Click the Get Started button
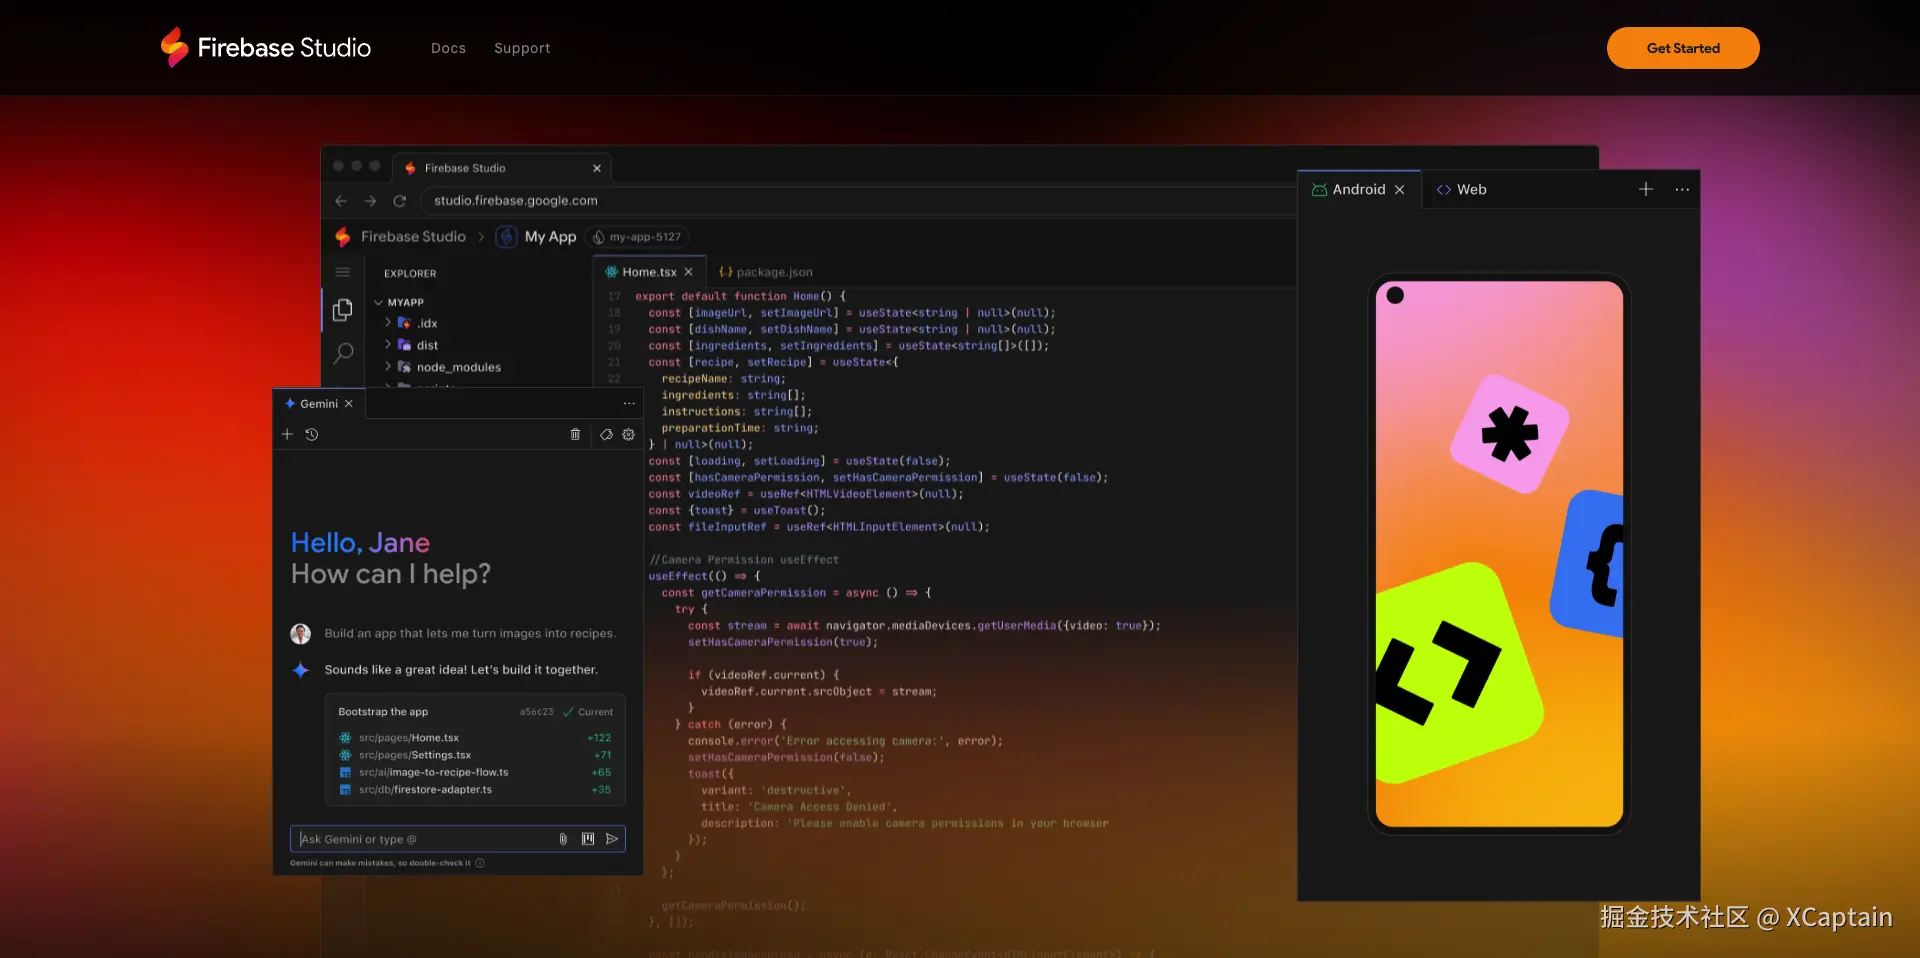The image size is (1920, 958). 1683,48
